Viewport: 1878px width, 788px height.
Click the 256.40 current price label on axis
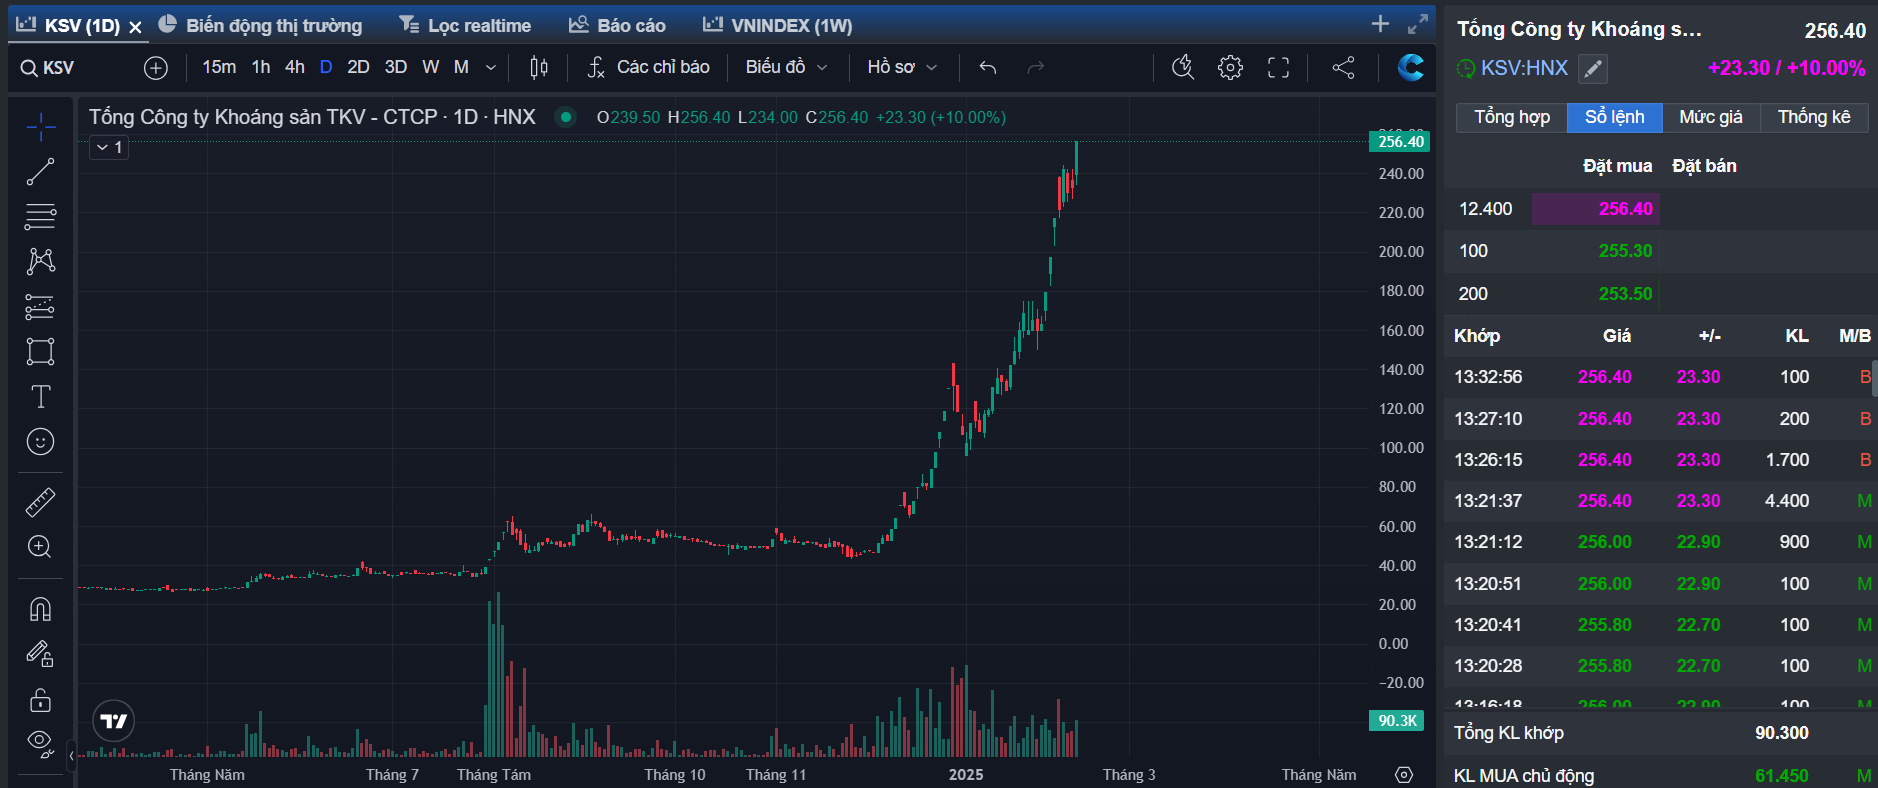point(1399,142)
